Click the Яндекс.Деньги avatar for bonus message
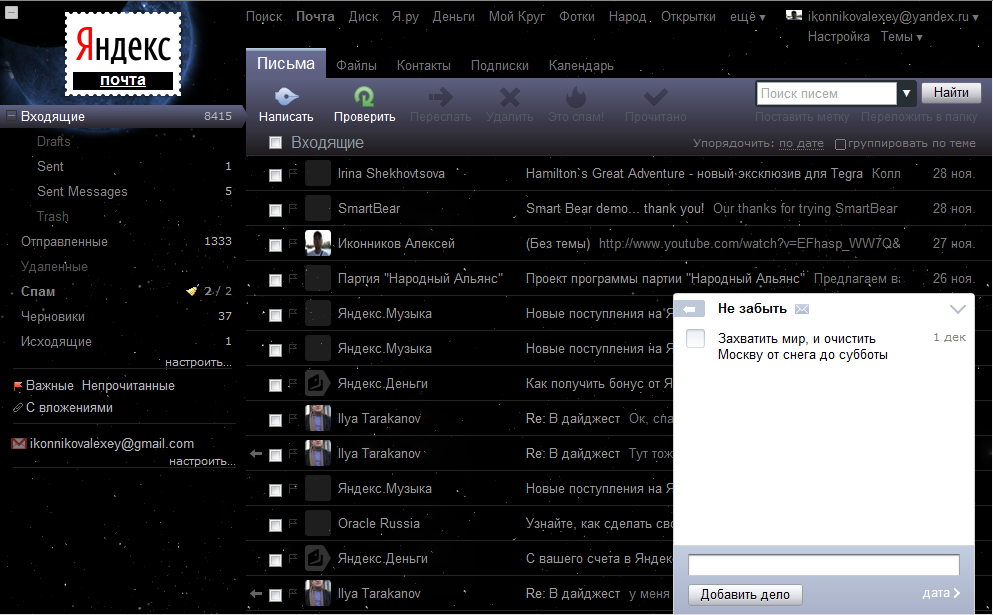Image resolution: width=993 pixels, height=615 pixels. [318, 383]
